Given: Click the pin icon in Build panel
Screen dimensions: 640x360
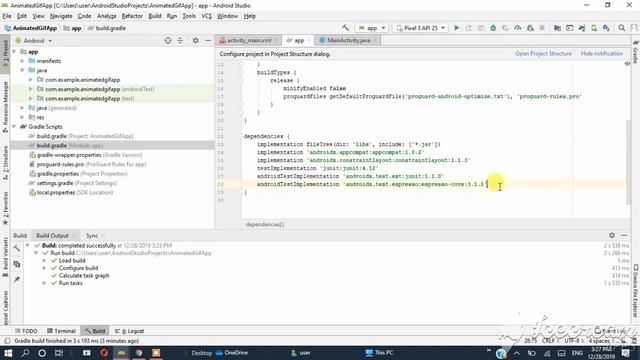Looking at the screenshot, I should pyautogui.click(x=17, y=279).
